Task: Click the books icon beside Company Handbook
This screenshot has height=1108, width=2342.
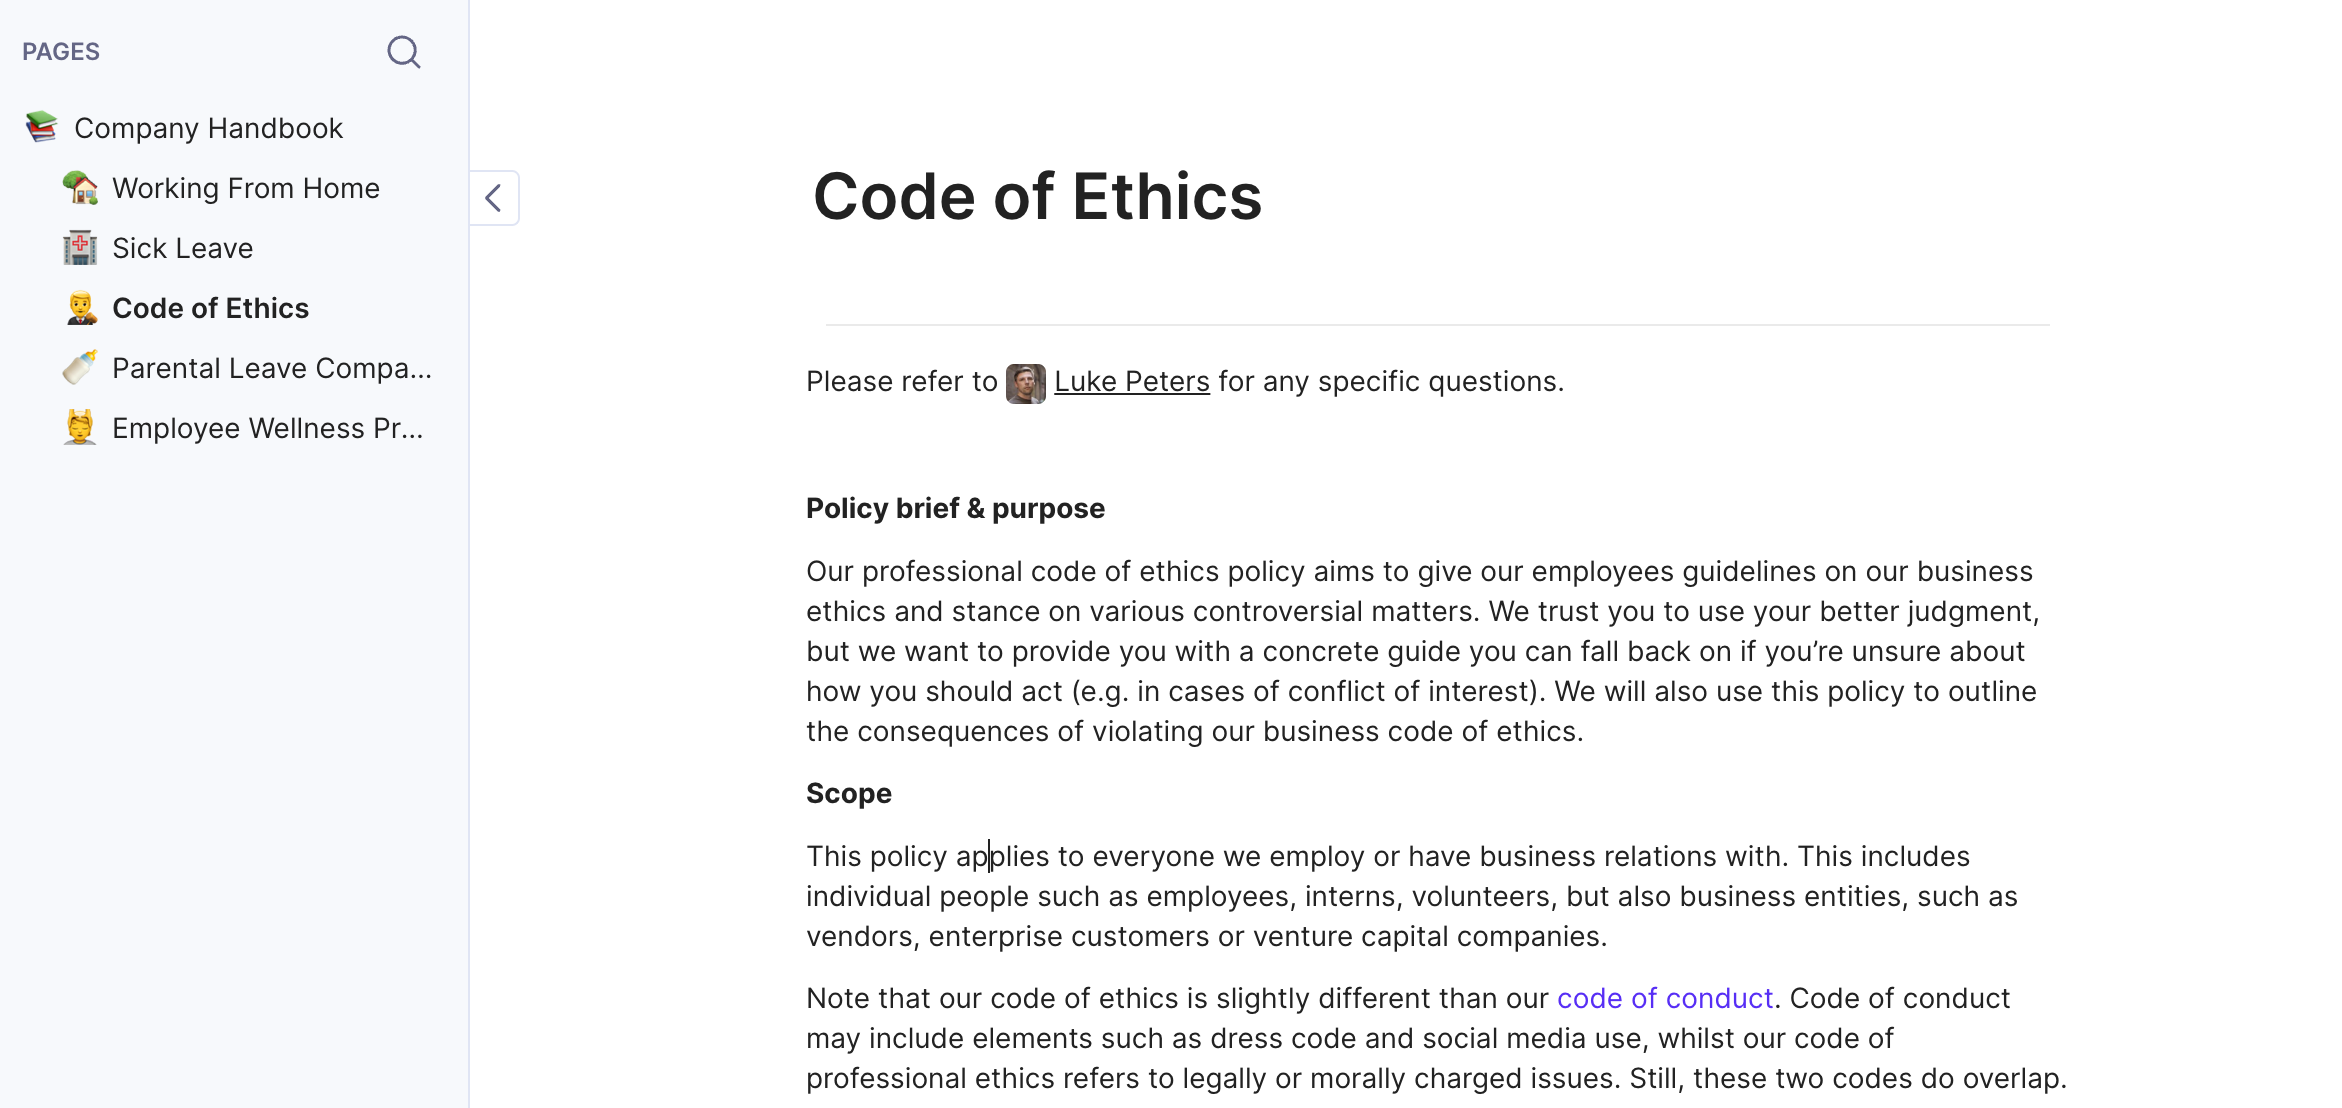Action: coord(42,128)
